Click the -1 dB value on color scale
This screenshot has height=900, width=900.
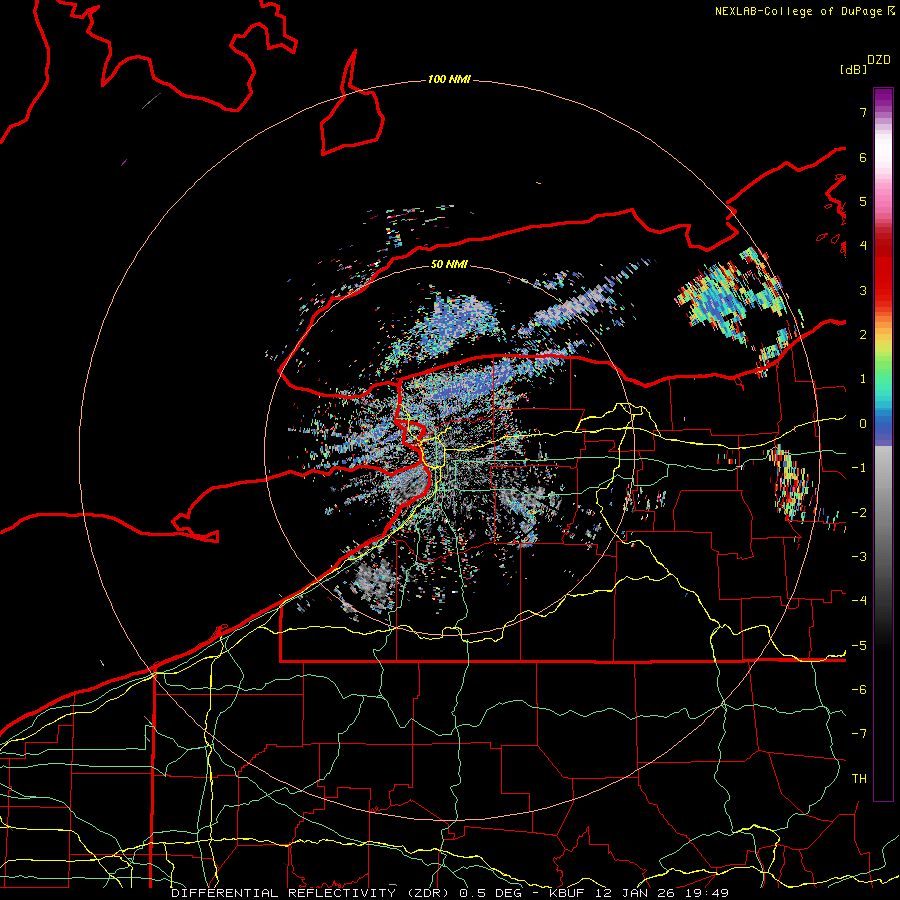(x=859, y=468)
